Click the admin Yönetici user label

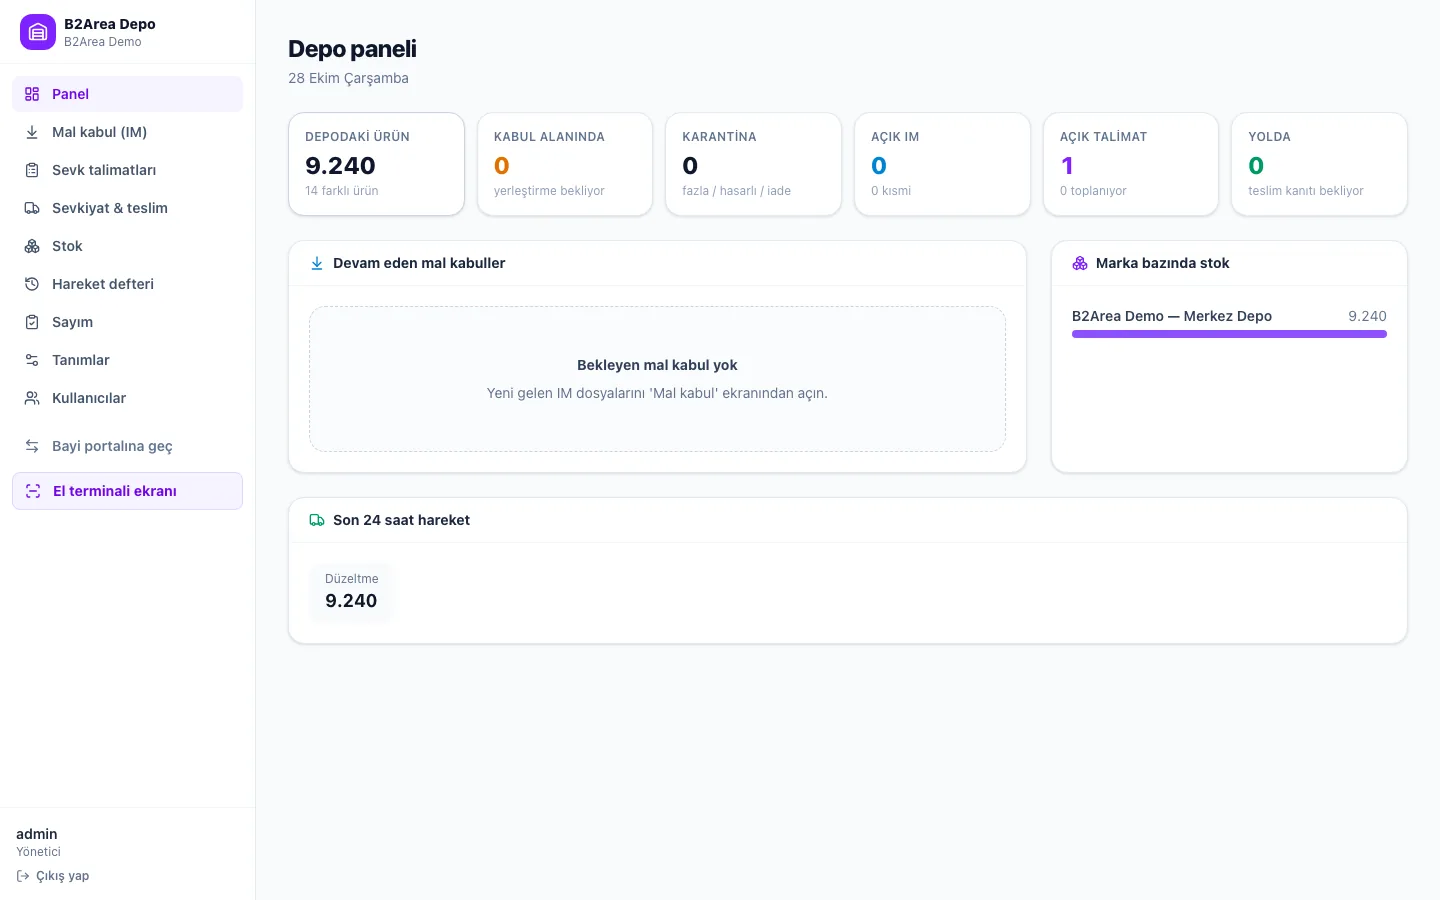tap(38, 842)
